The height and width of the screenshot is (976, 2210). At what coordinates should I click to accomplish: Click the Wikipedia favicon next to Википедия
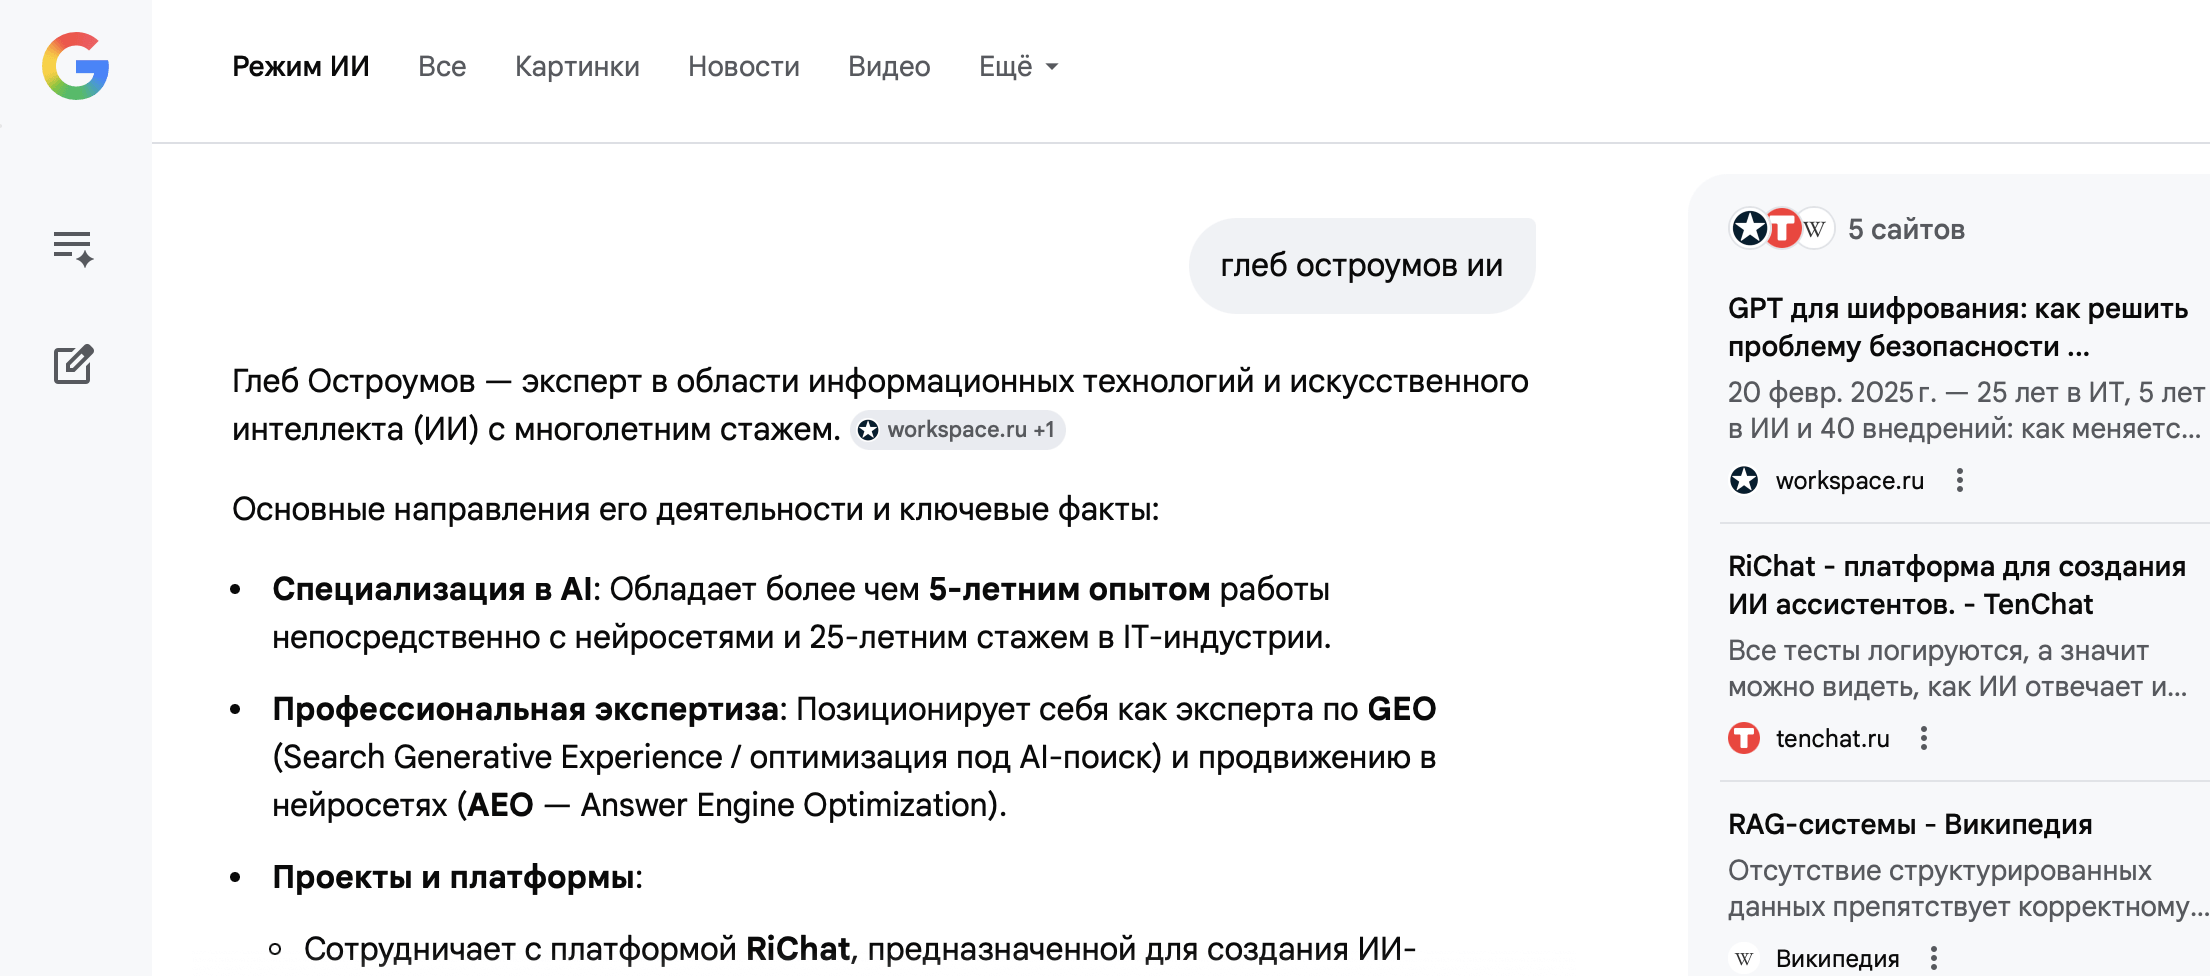(1744, 959)
